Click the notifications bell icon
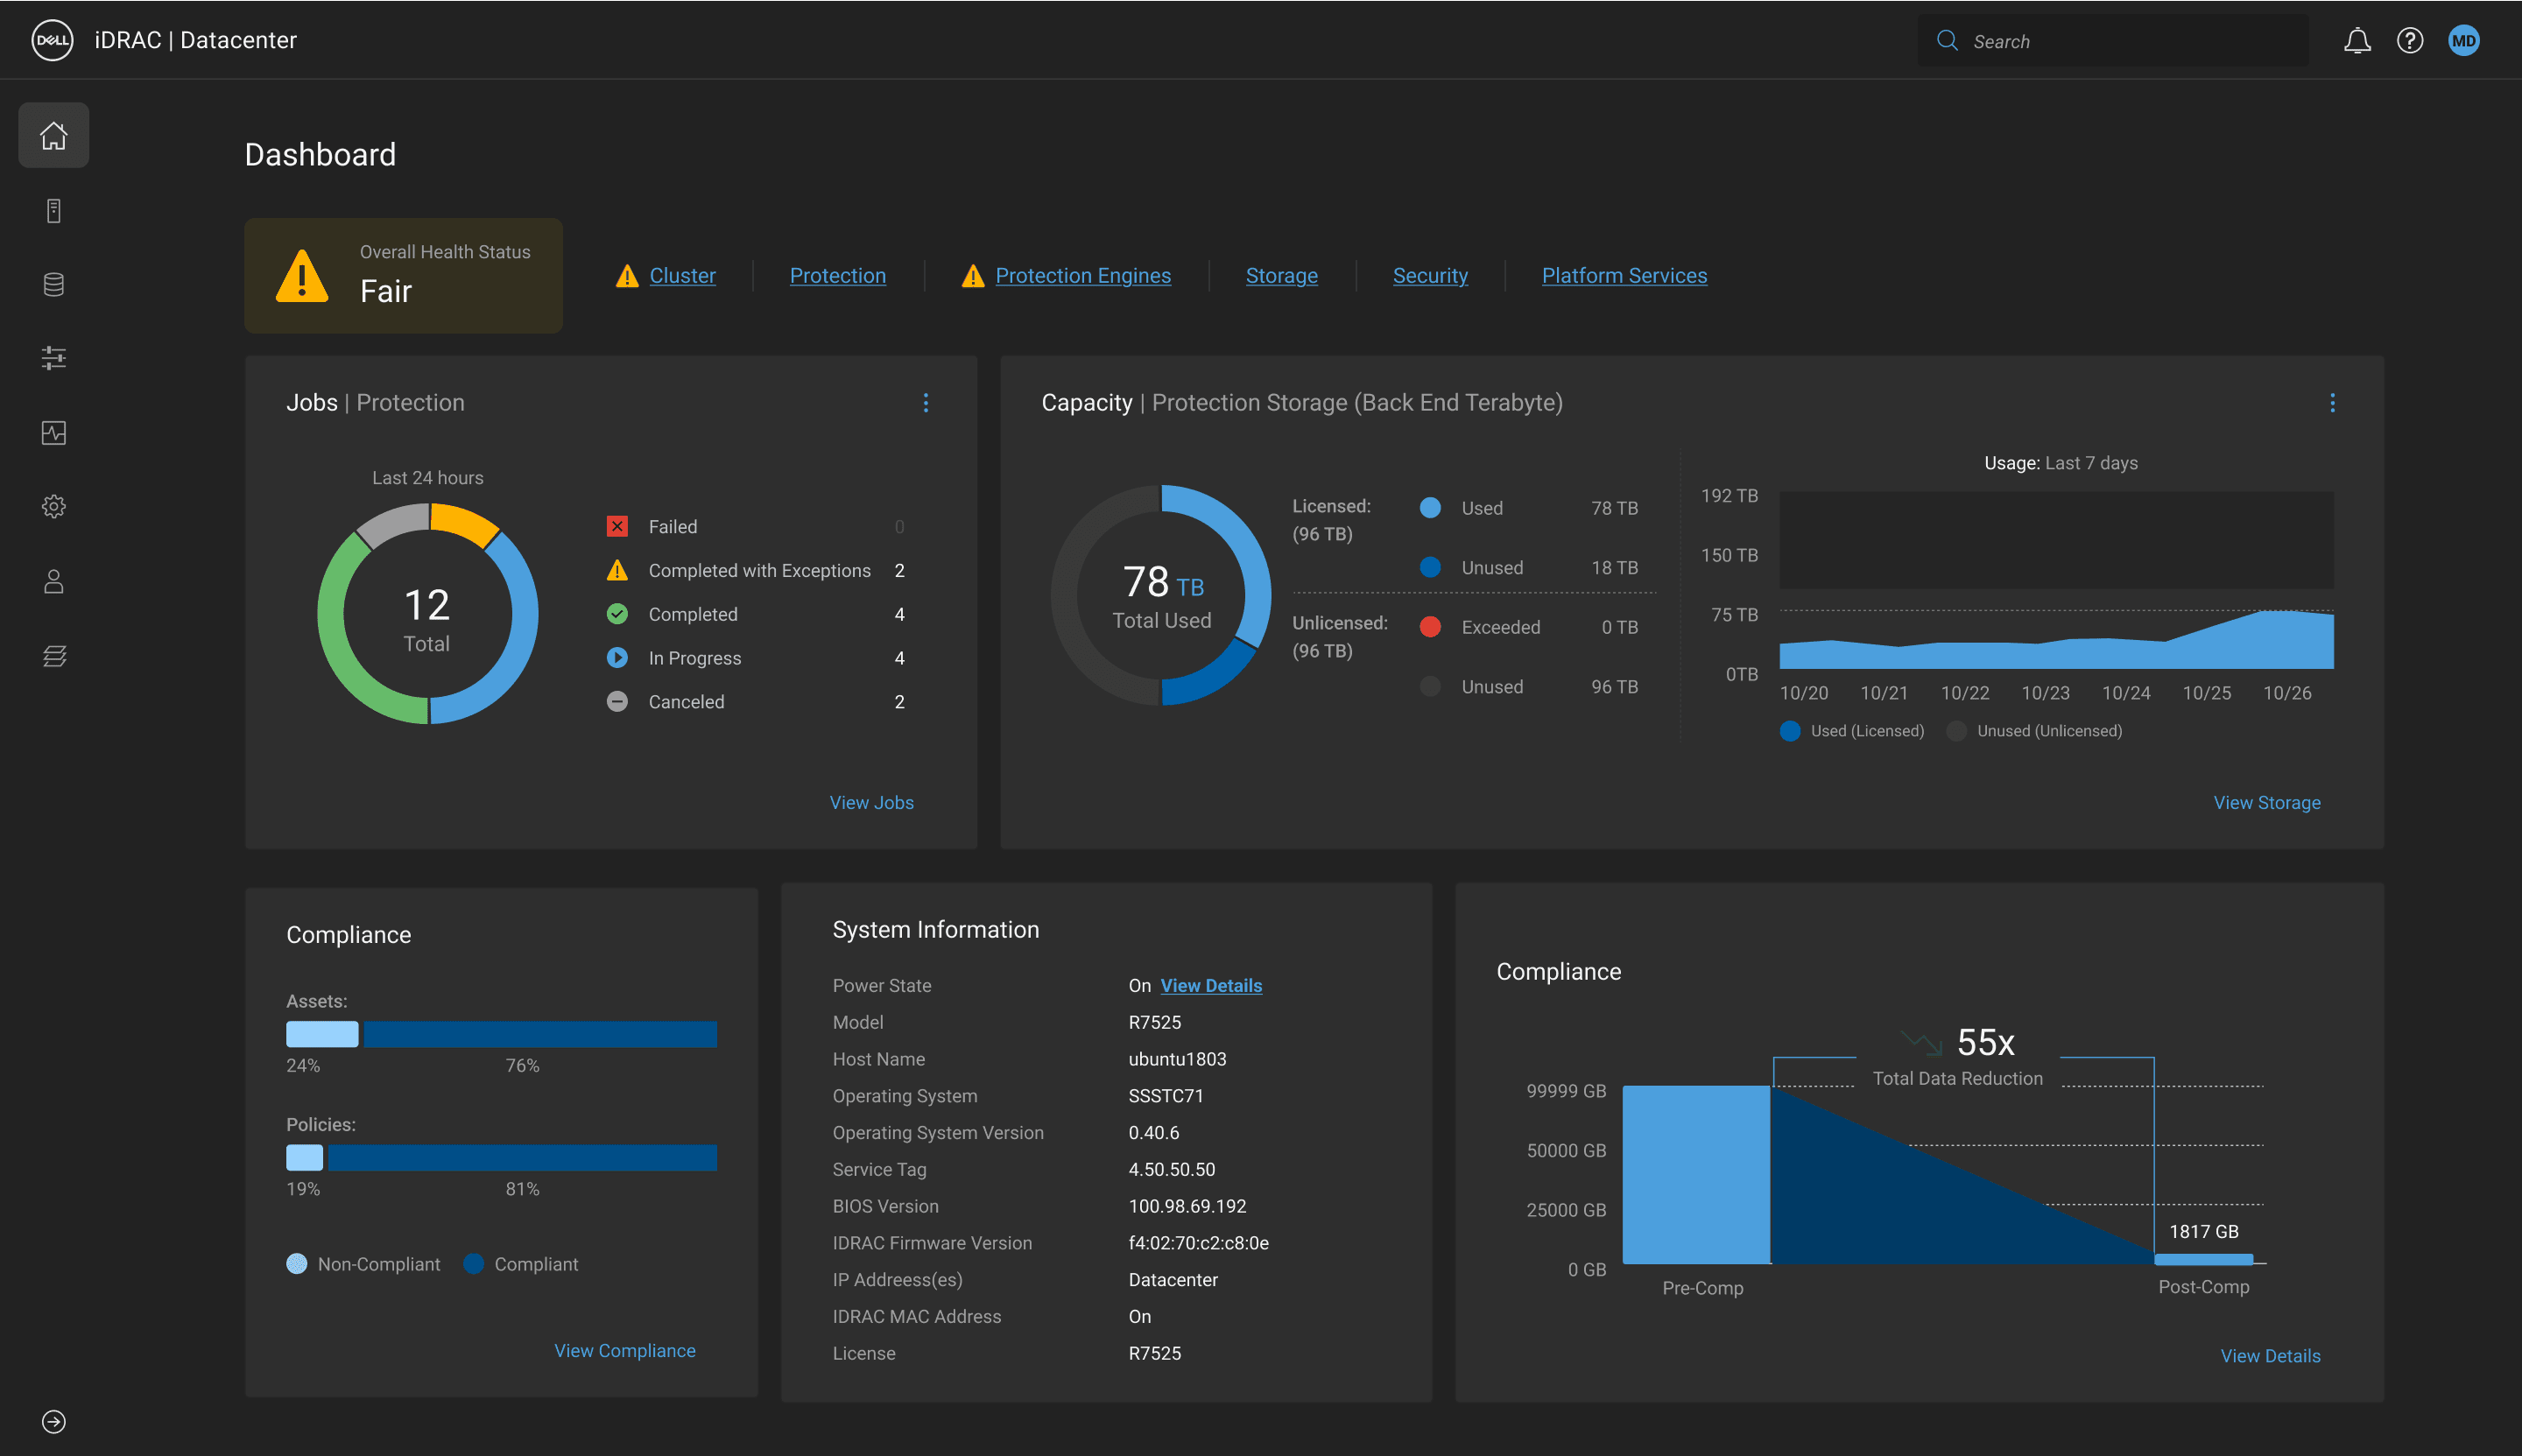 [x=2357, y=41]
